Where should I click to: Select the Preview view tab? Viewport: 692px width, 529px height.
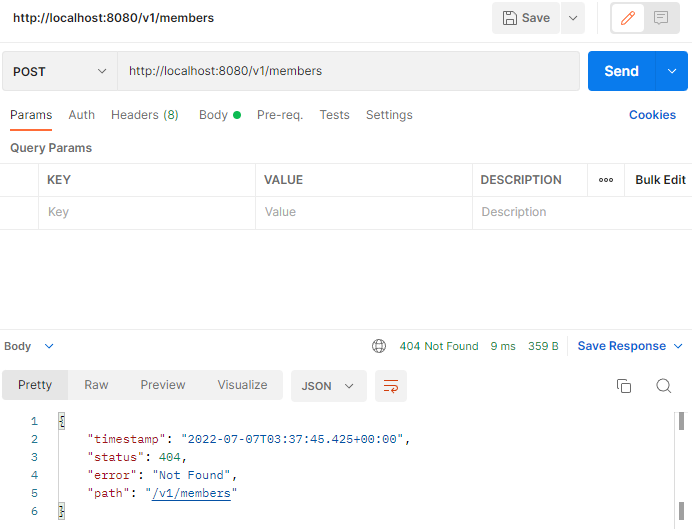pos(163,385)
